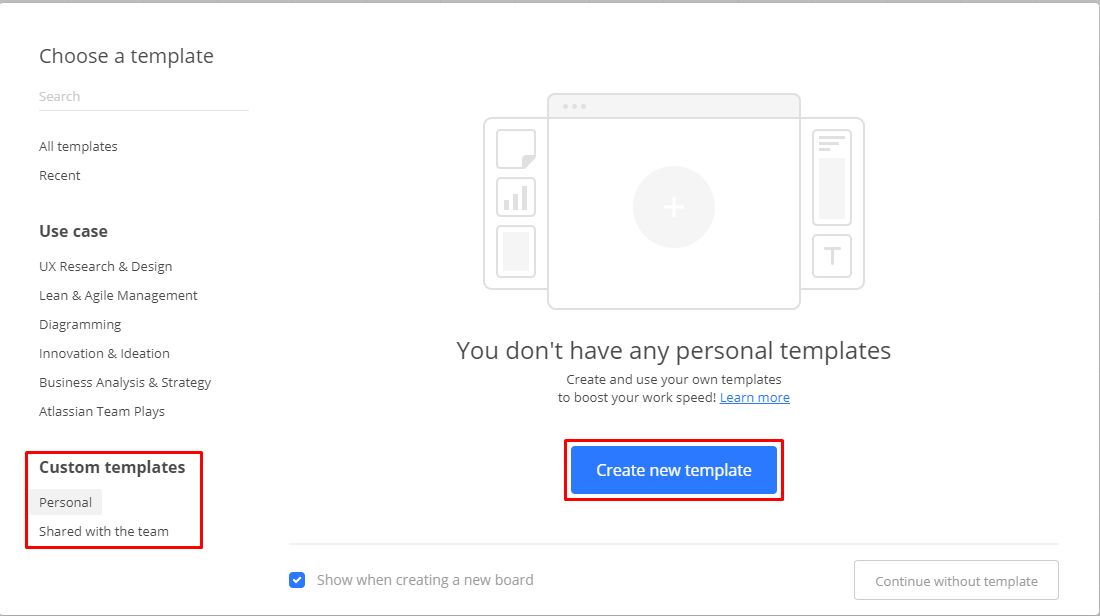Open Innovation & Ideation category

[x=104, y=353]
